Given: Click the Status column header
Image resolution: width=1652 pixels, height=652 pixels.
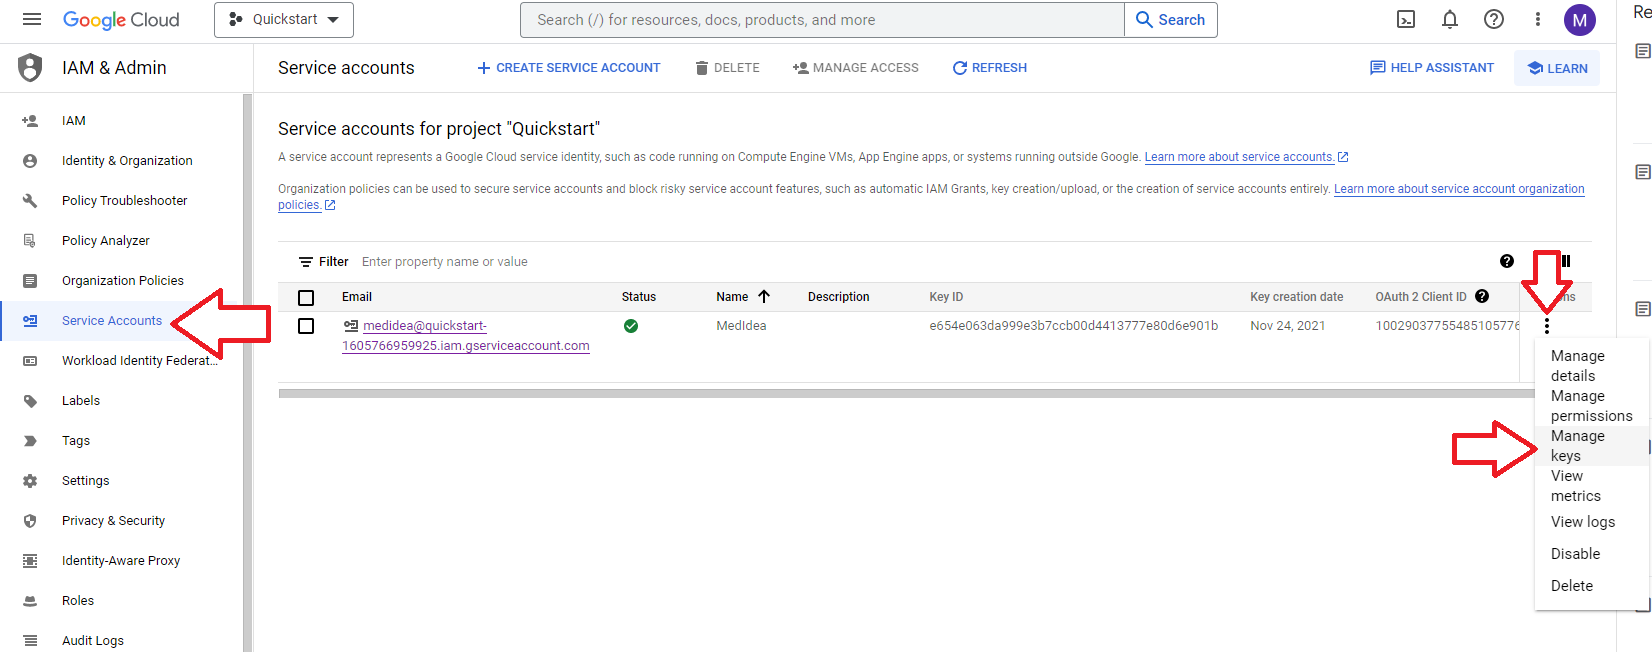Looking at the screenshot, I should coord(639,297).
